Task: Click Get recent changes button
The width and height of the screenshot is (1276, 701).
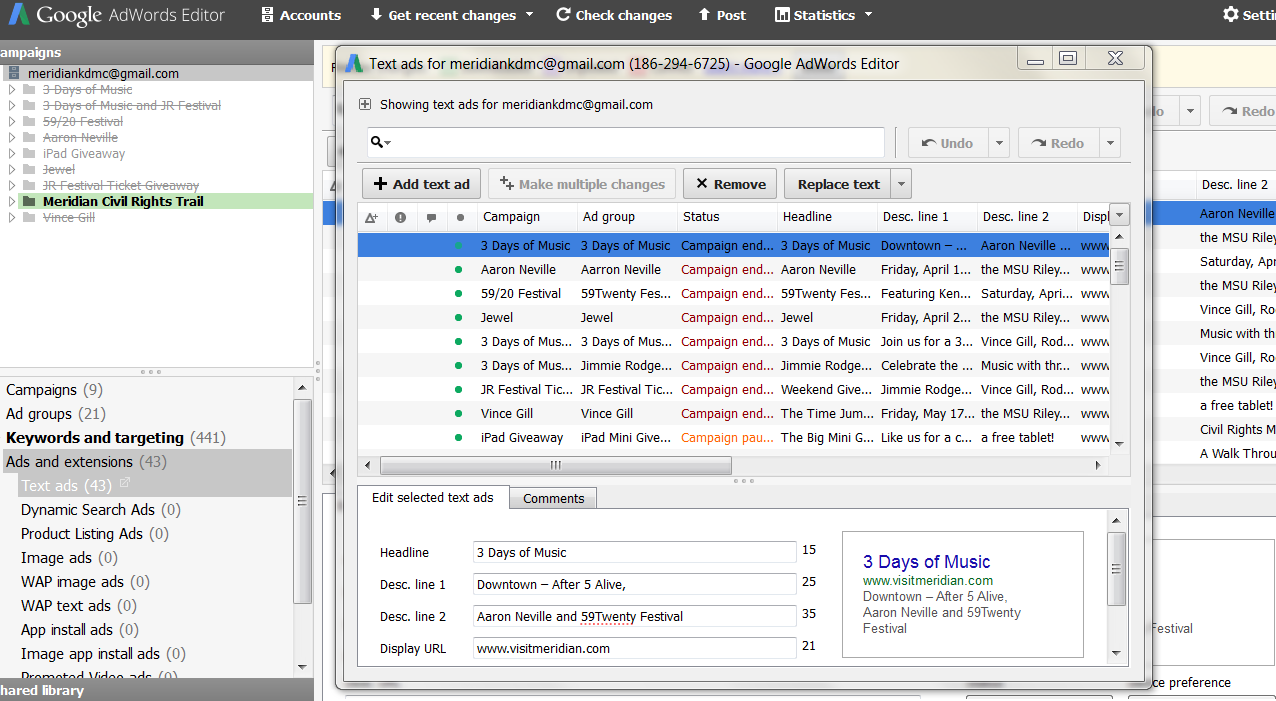Action: (x=443, y=15)
